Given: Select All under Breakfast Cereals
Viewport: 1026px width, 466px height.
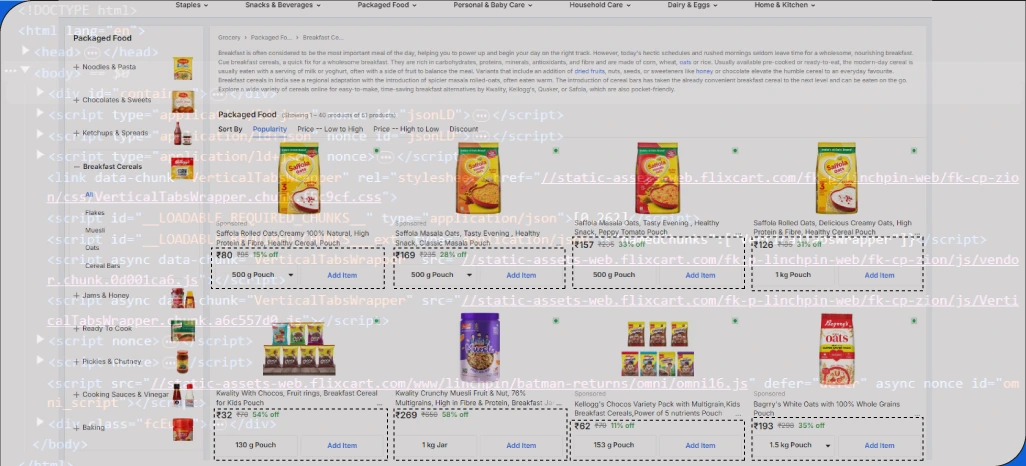Looking at the screenshot, I should coord(89,194).
